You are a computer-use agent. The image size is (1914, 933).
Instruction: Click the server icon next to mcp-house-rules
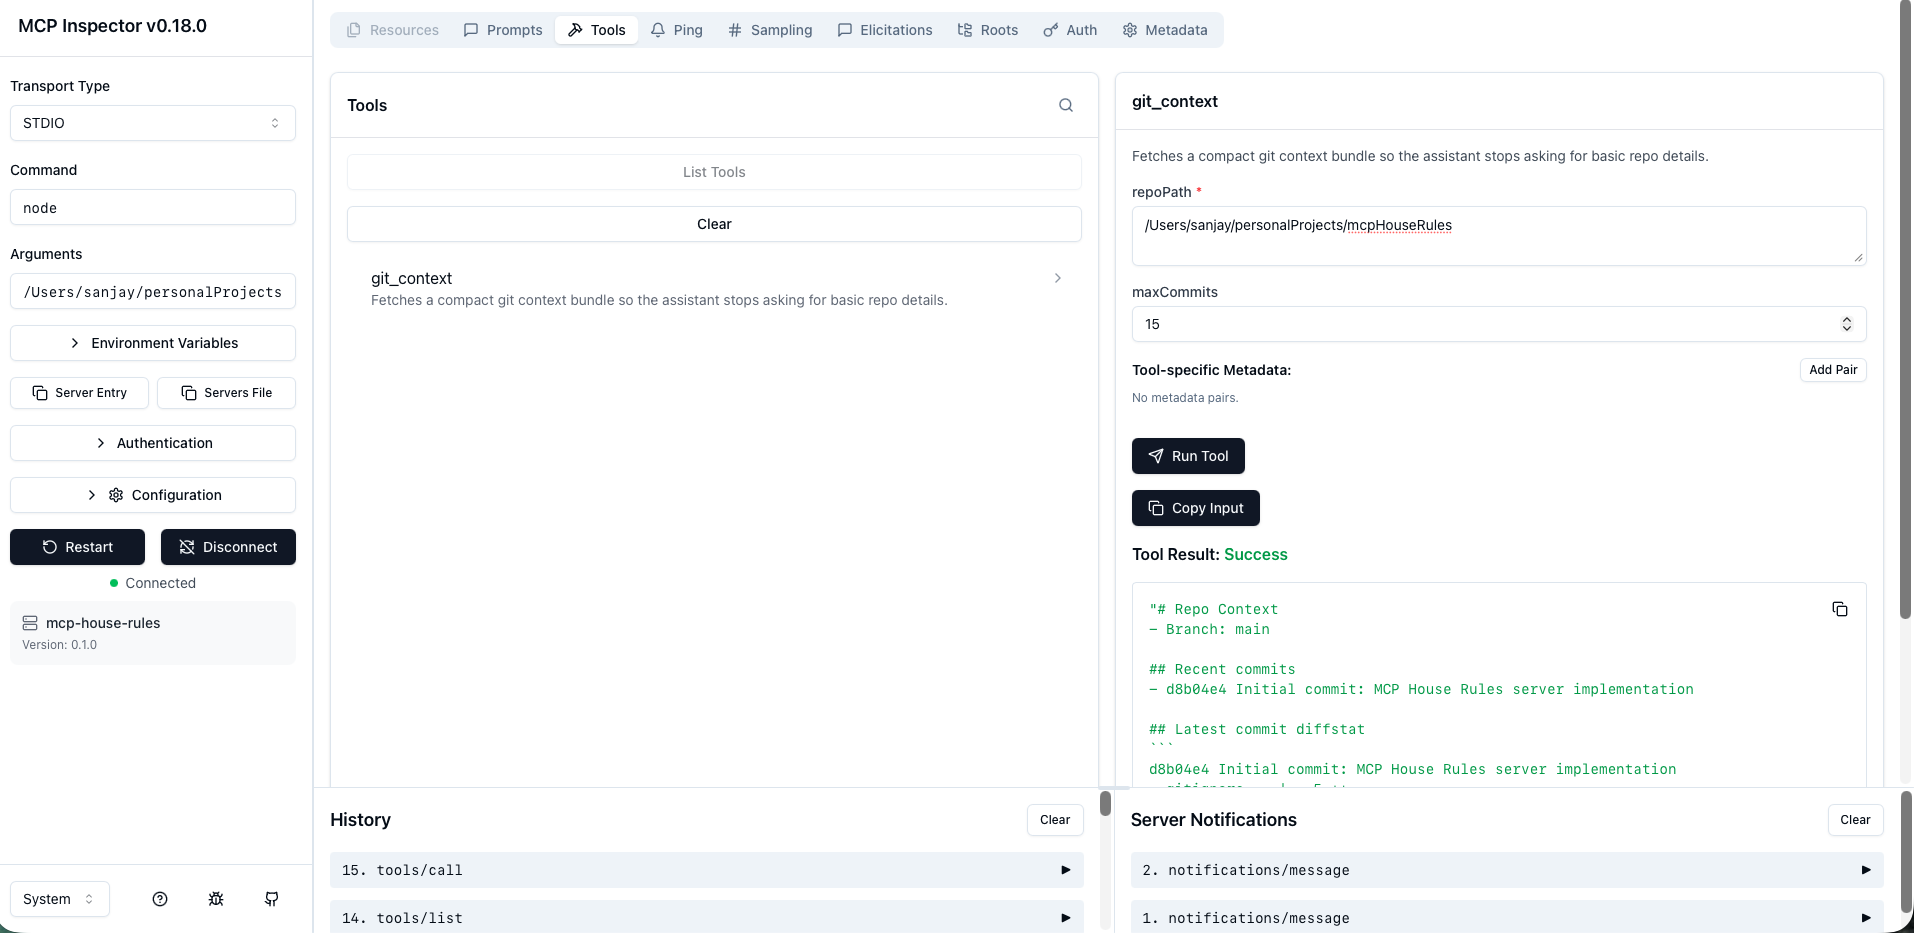[29, 622]
